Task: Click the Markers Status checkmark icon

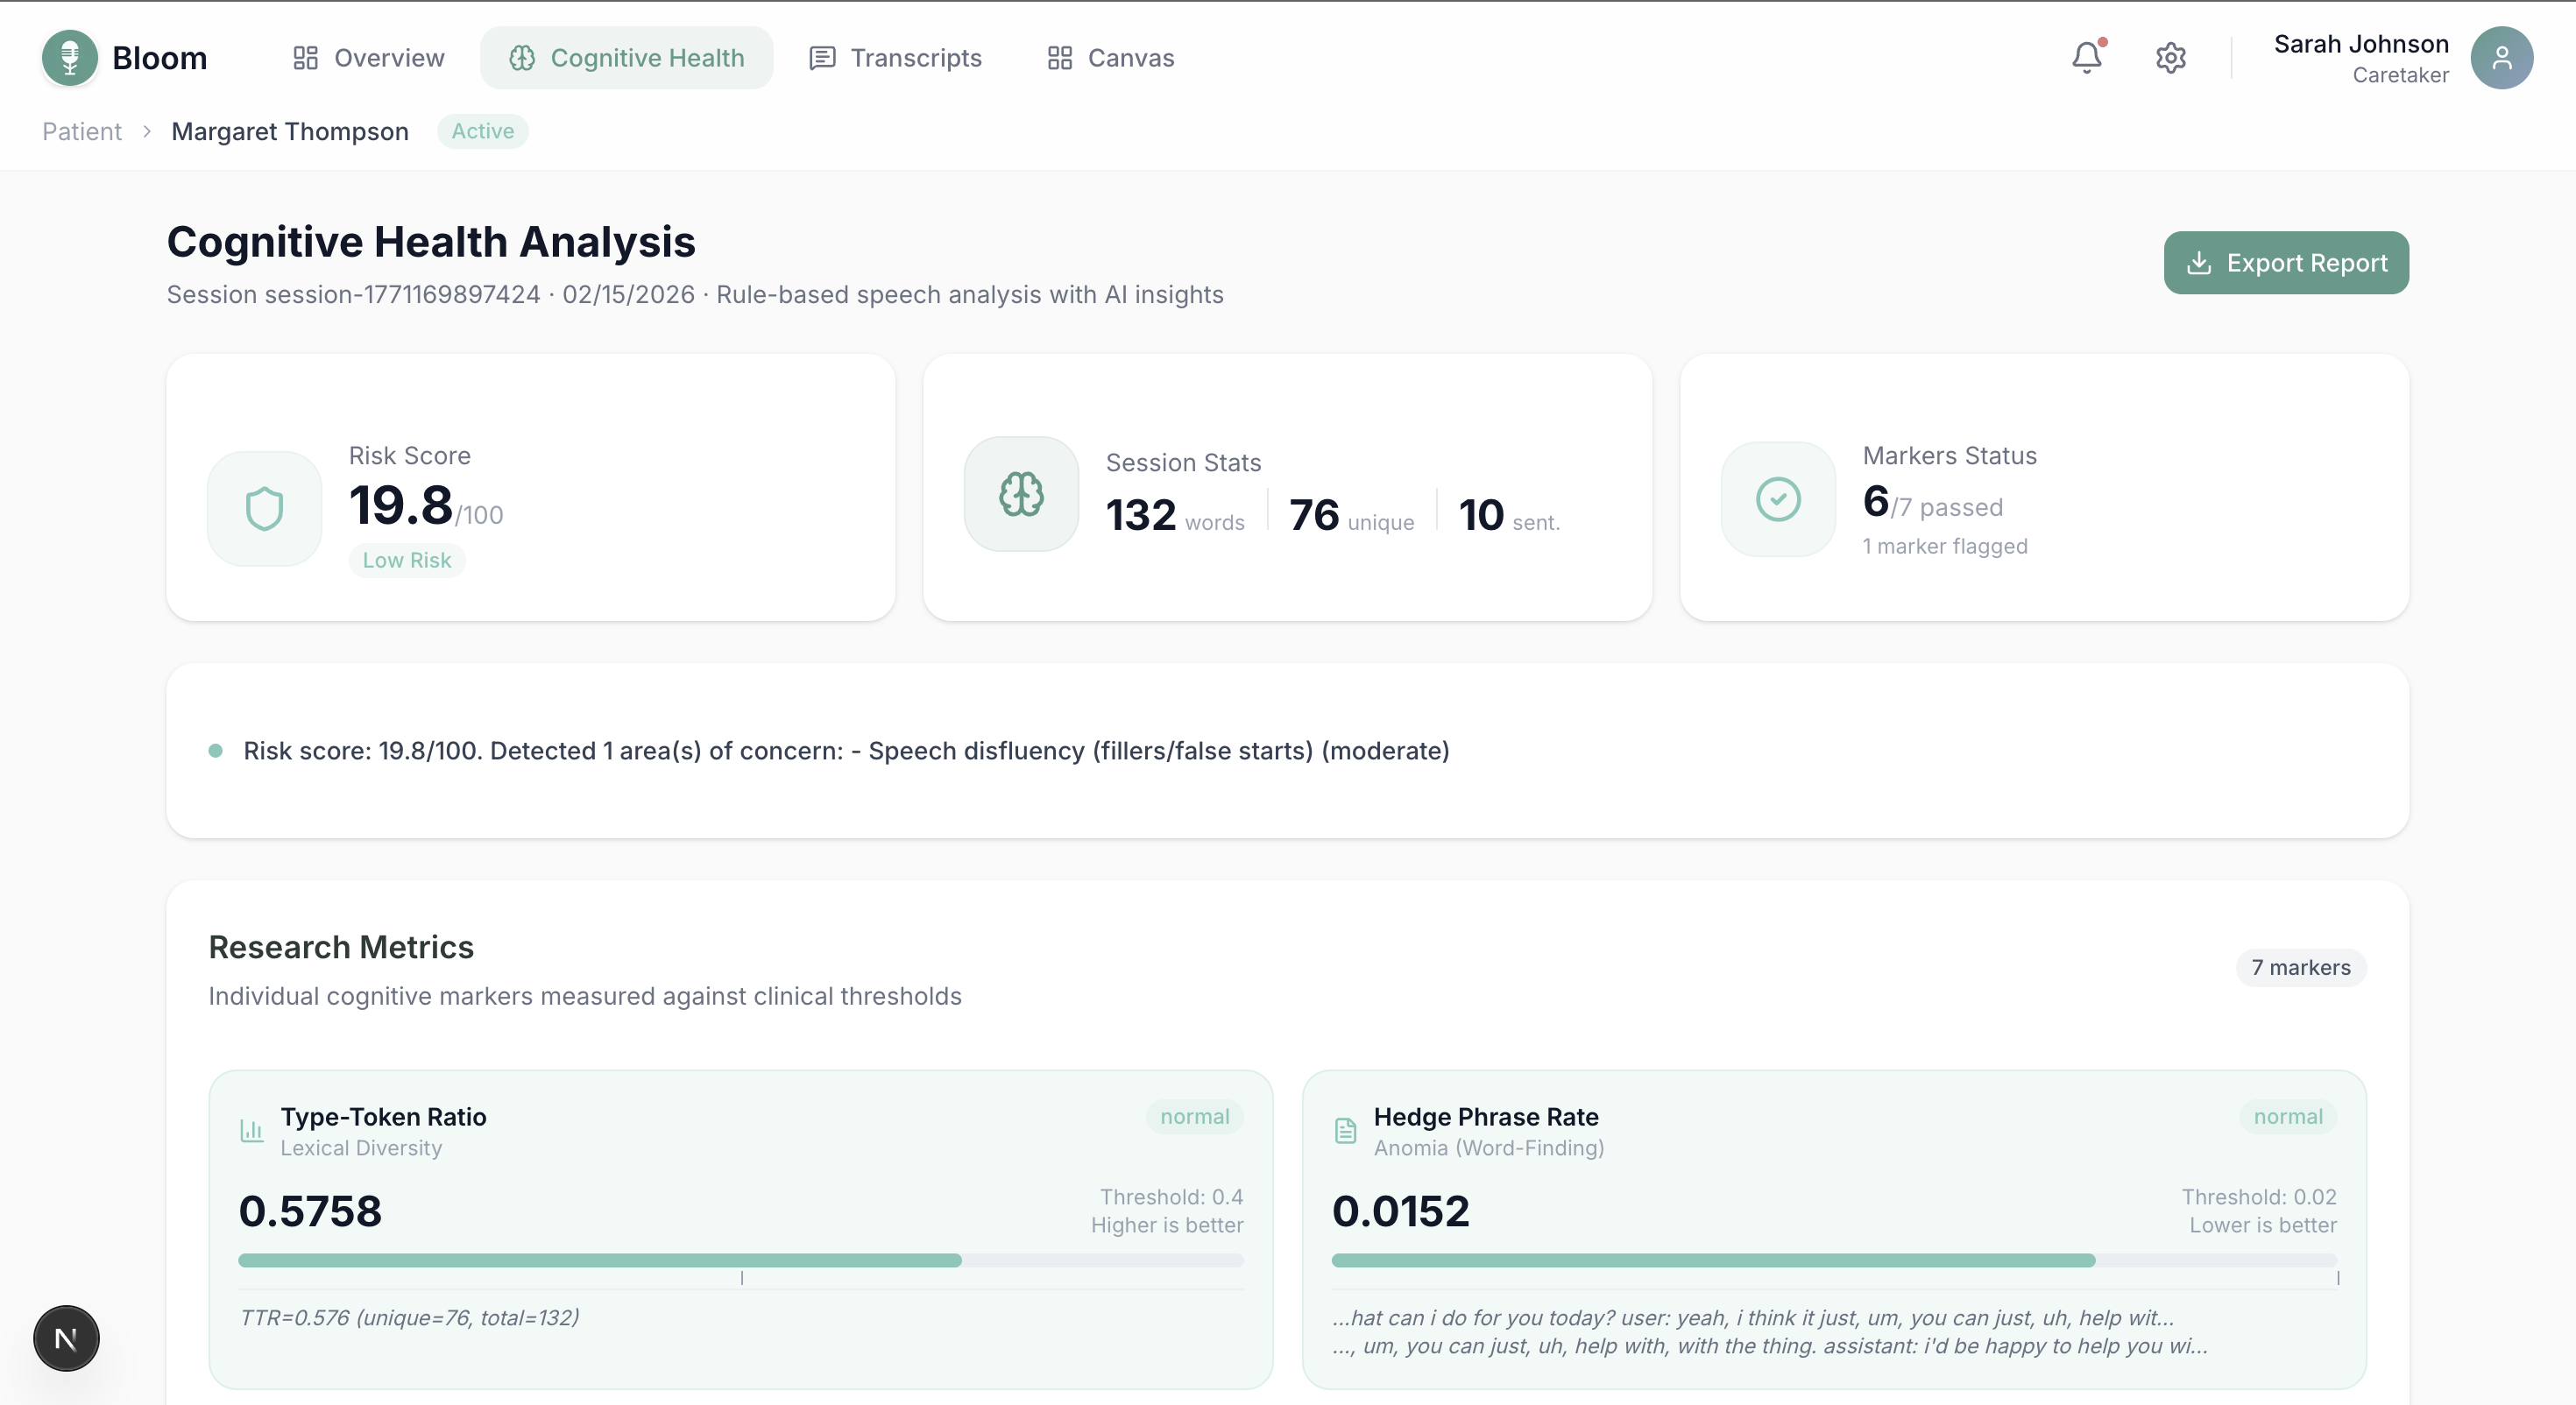Action: [x=1778, y=499]
